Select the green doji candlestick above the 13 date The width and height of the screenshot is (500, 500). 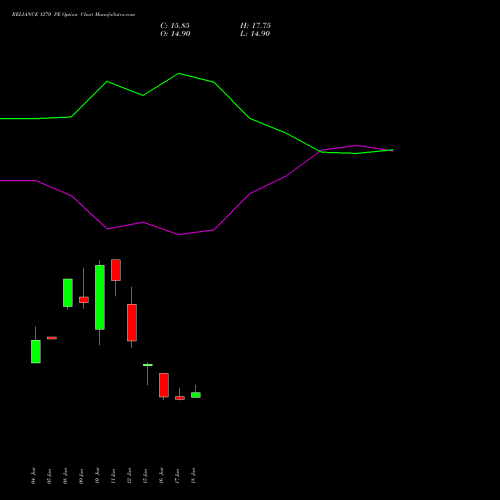148,365
